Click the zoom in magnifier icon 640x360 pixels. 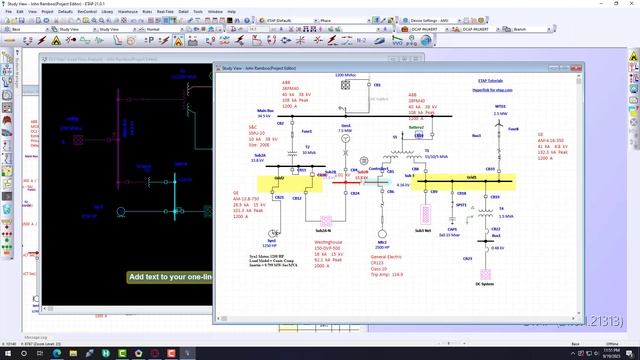coord(94,20)
